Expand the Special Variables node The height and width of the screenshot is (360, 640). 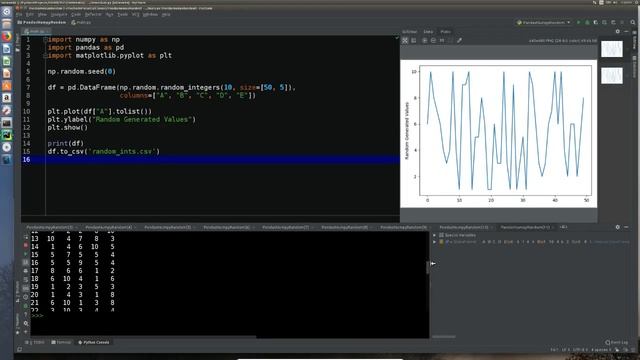(x=435, y=235)
